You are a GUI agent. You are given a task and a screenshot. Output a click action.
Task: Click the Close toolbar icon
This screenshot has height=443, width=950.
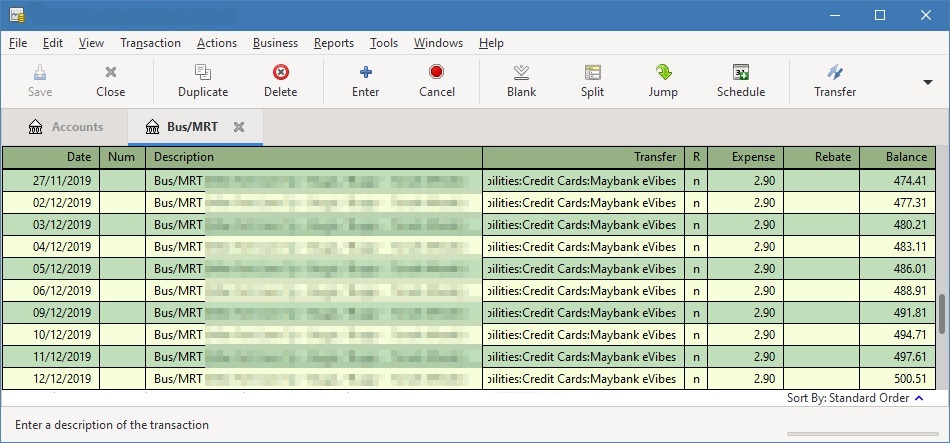110,73
